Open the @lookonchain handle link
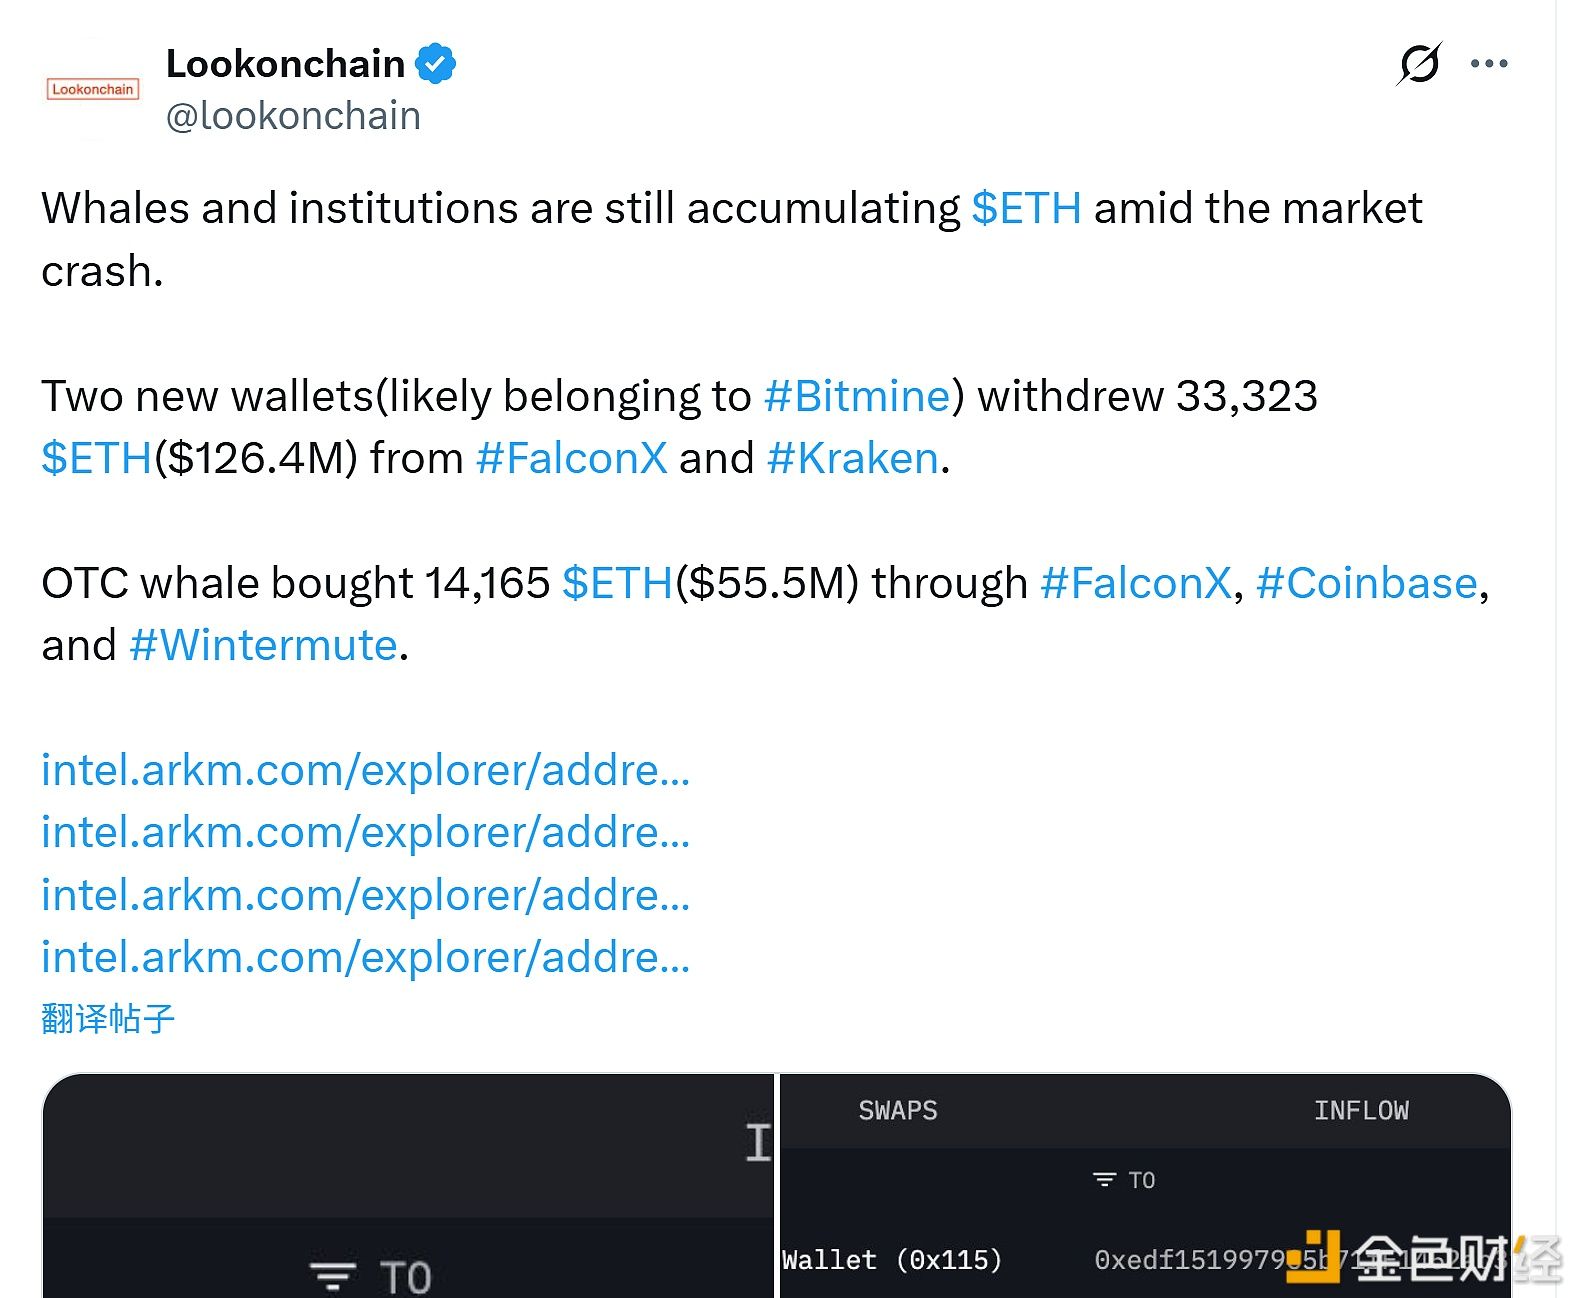This screenshot has width=1576, height=1298. click(x=293, y=116)
